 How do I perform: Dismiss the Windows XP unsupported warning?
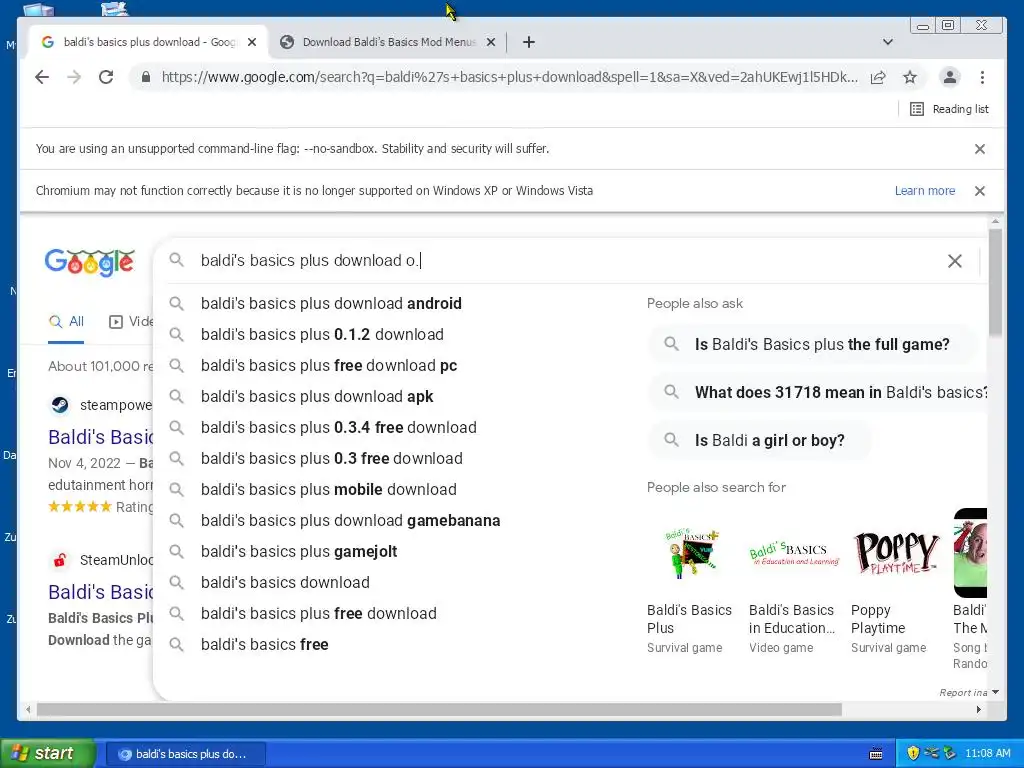(x=980, y=191)
